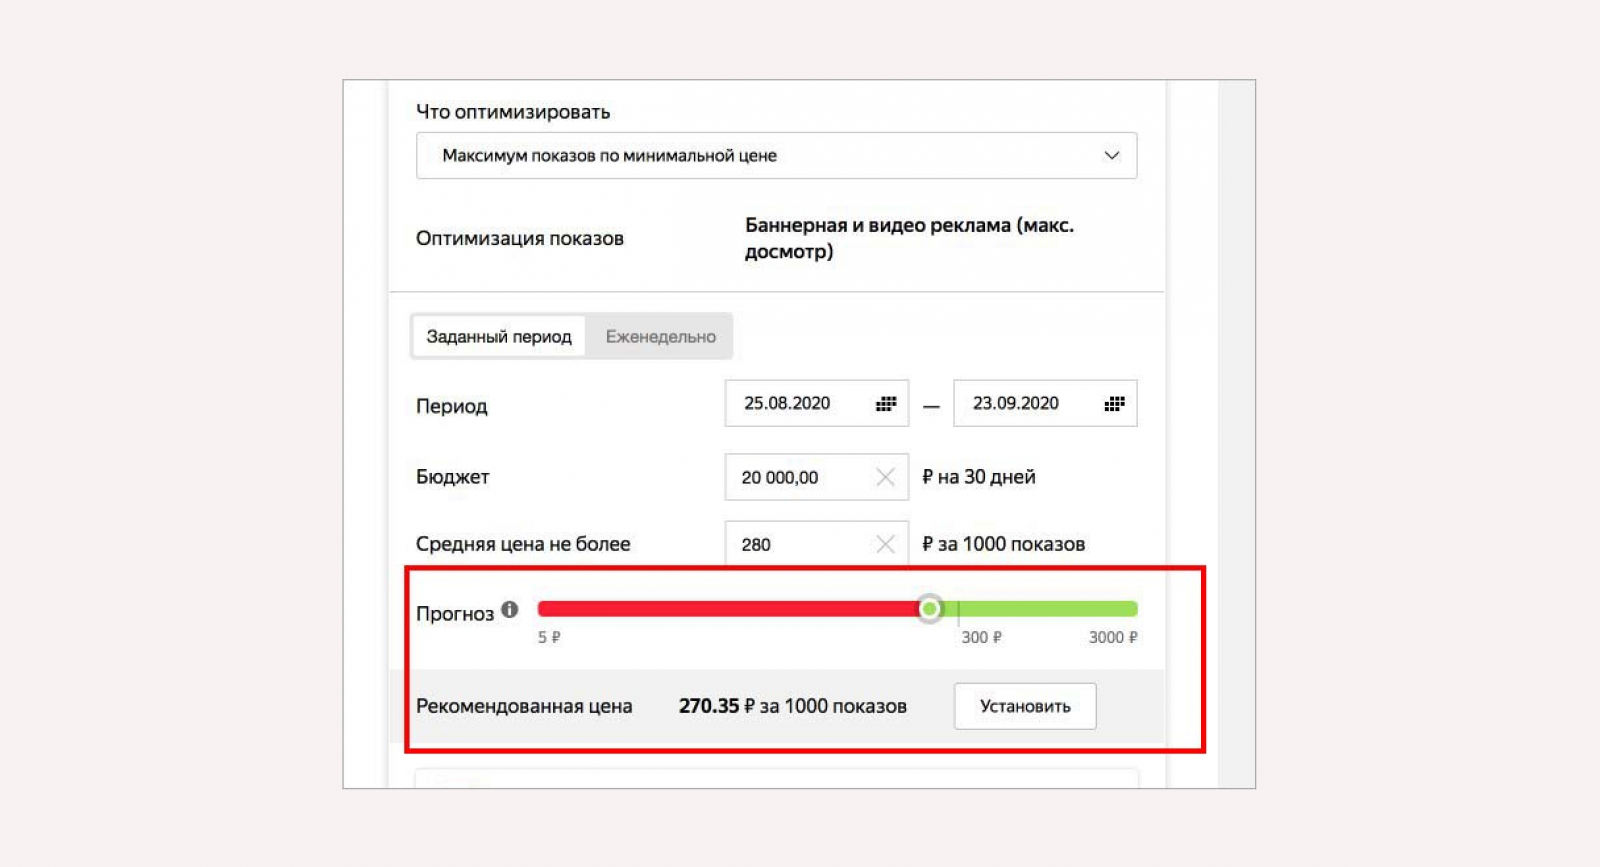Click the green section of the forecast slider

[x=1050, y=608]
